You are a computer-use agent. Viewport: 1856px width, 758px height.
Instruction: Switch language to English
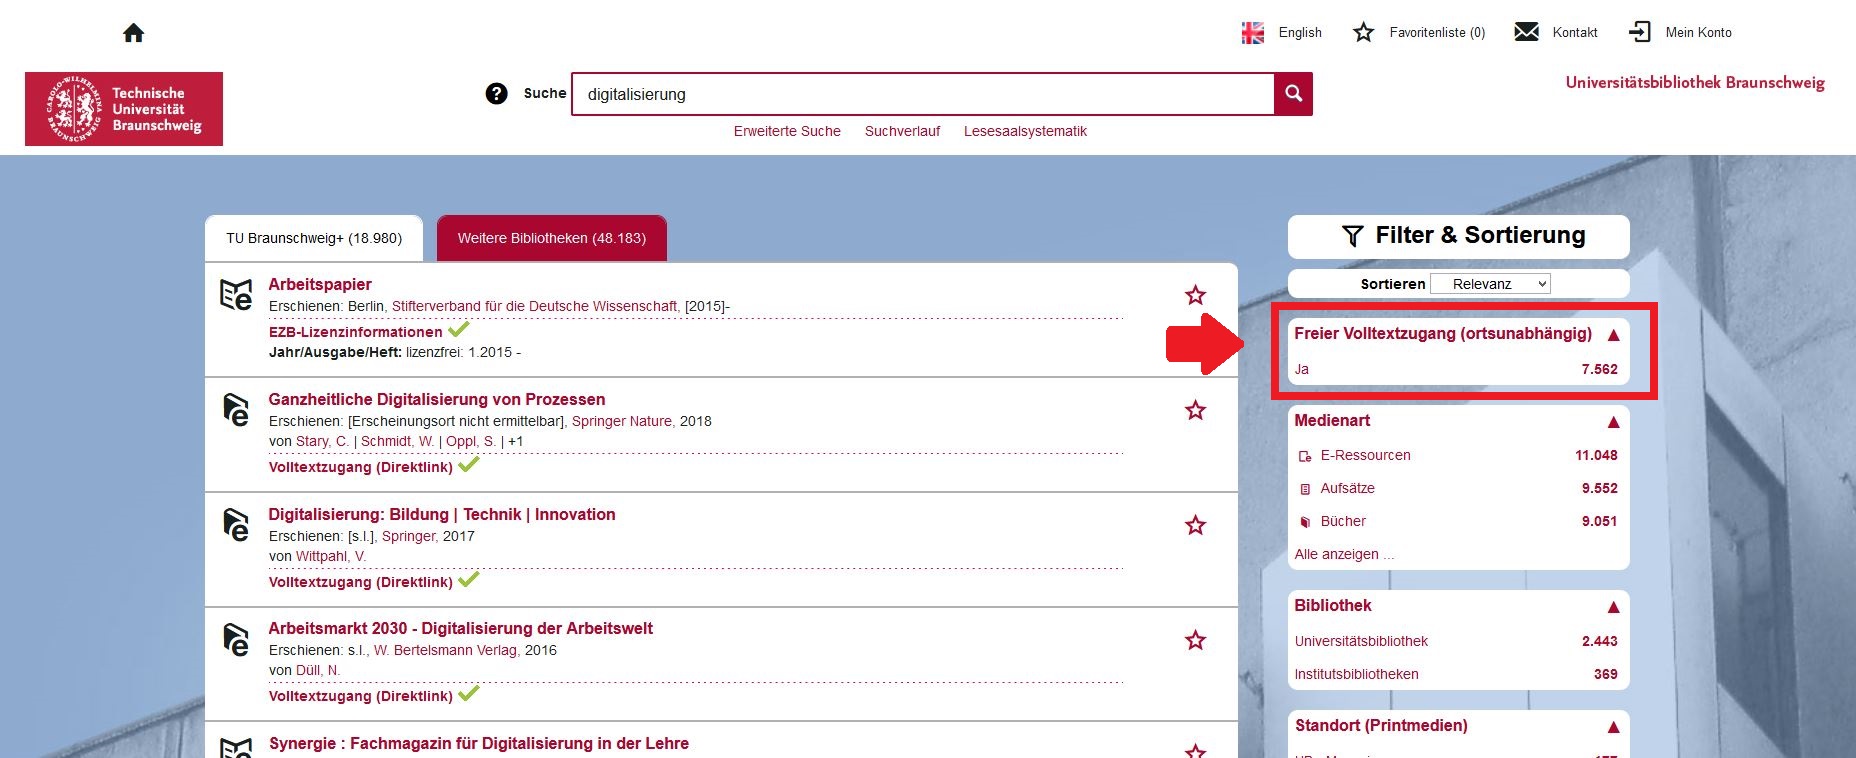click(1300, 32)
